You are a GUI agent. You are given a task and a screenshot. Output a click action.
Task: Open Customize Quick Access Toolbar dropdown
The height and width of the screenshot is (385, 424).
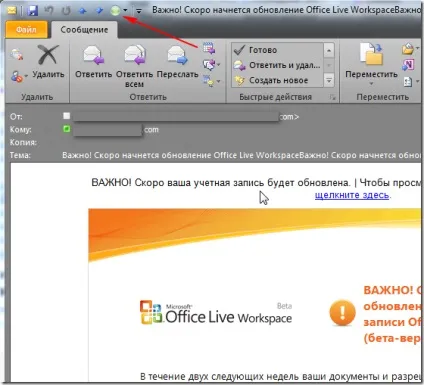[x=139, y=11]
